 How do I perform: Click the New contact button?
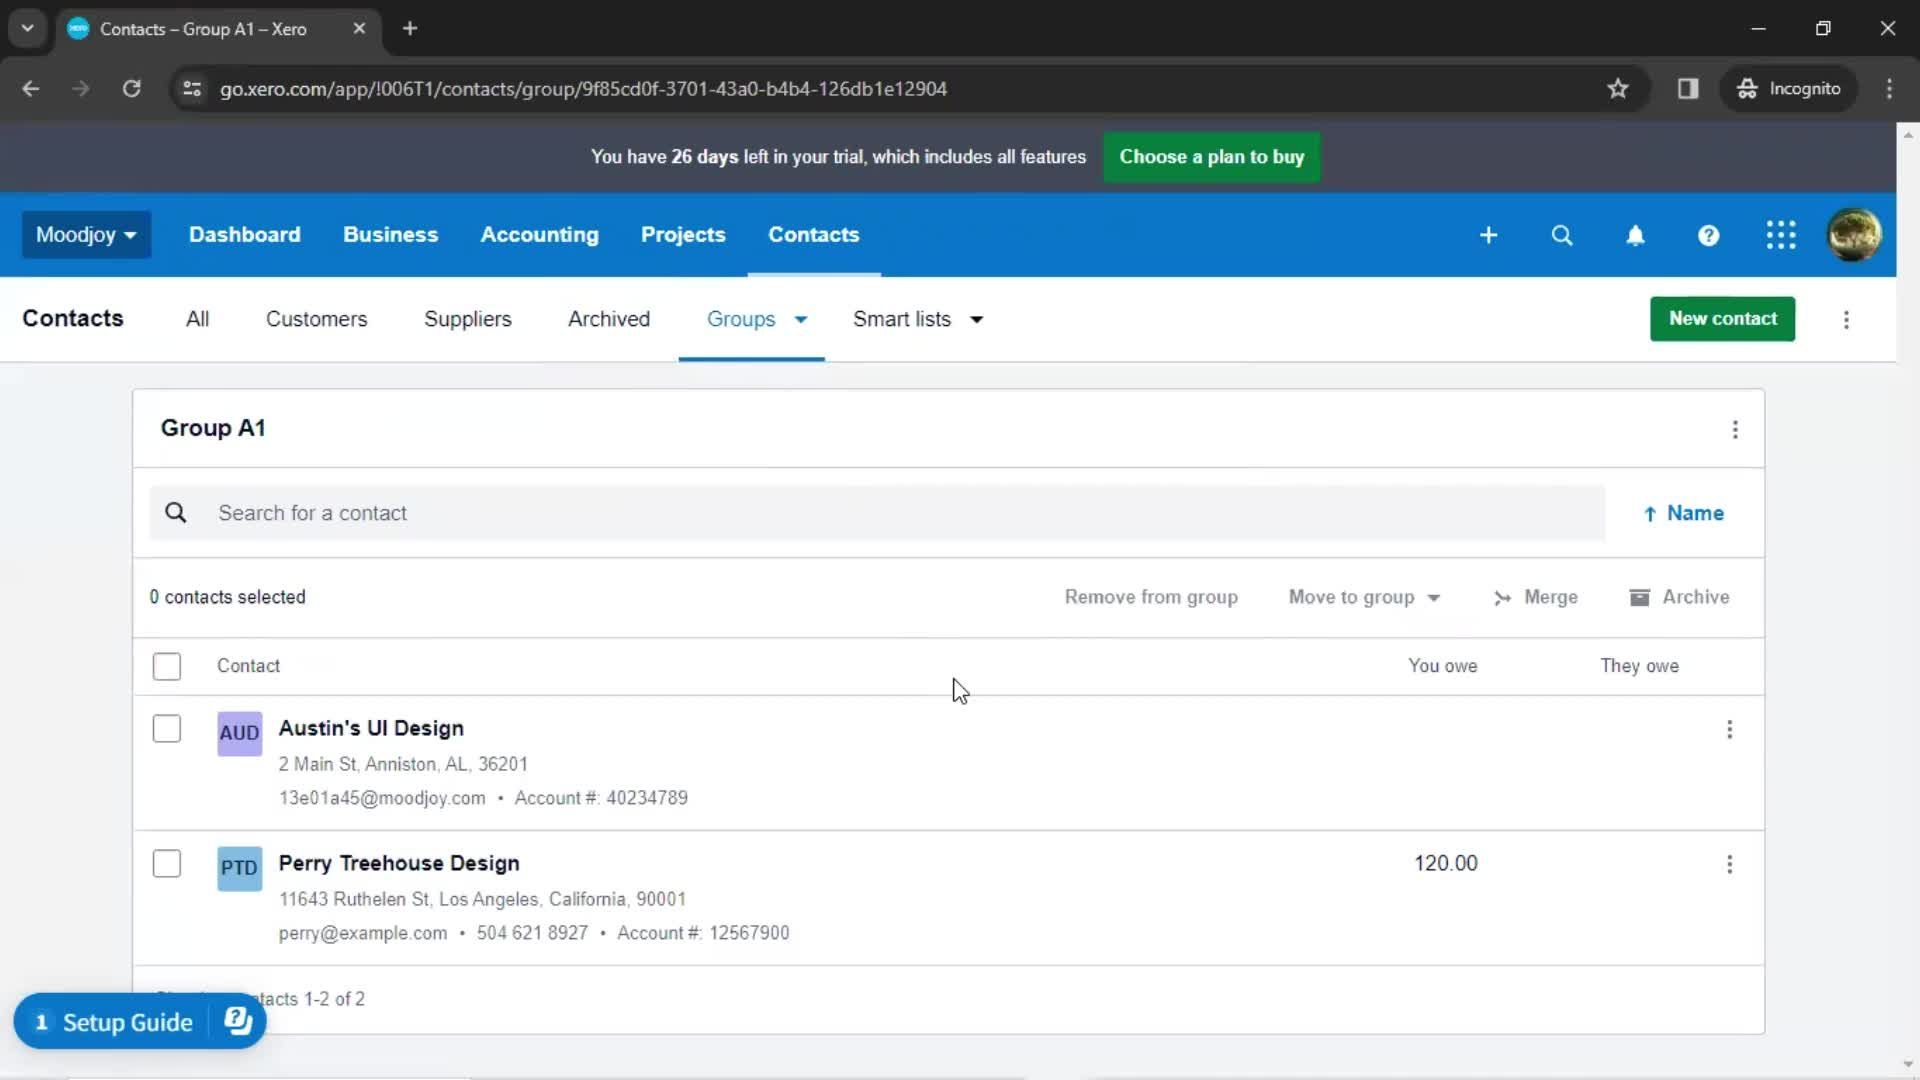[1722, 319]
